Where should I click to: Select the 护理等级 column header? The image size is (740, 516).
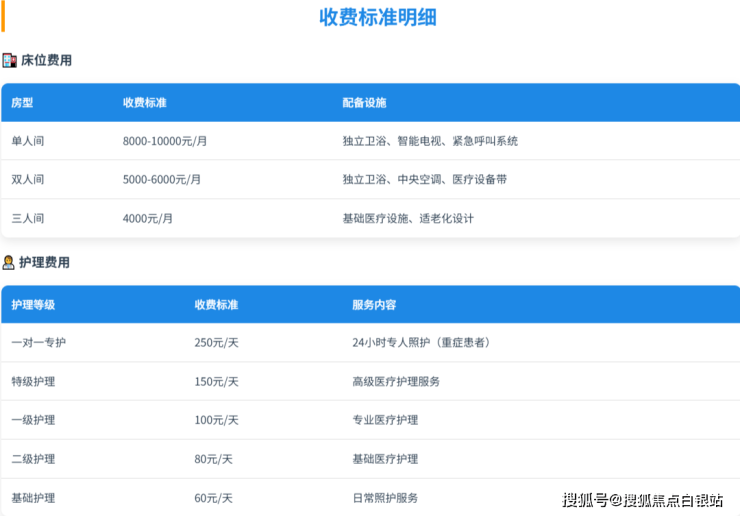[33, 305]
